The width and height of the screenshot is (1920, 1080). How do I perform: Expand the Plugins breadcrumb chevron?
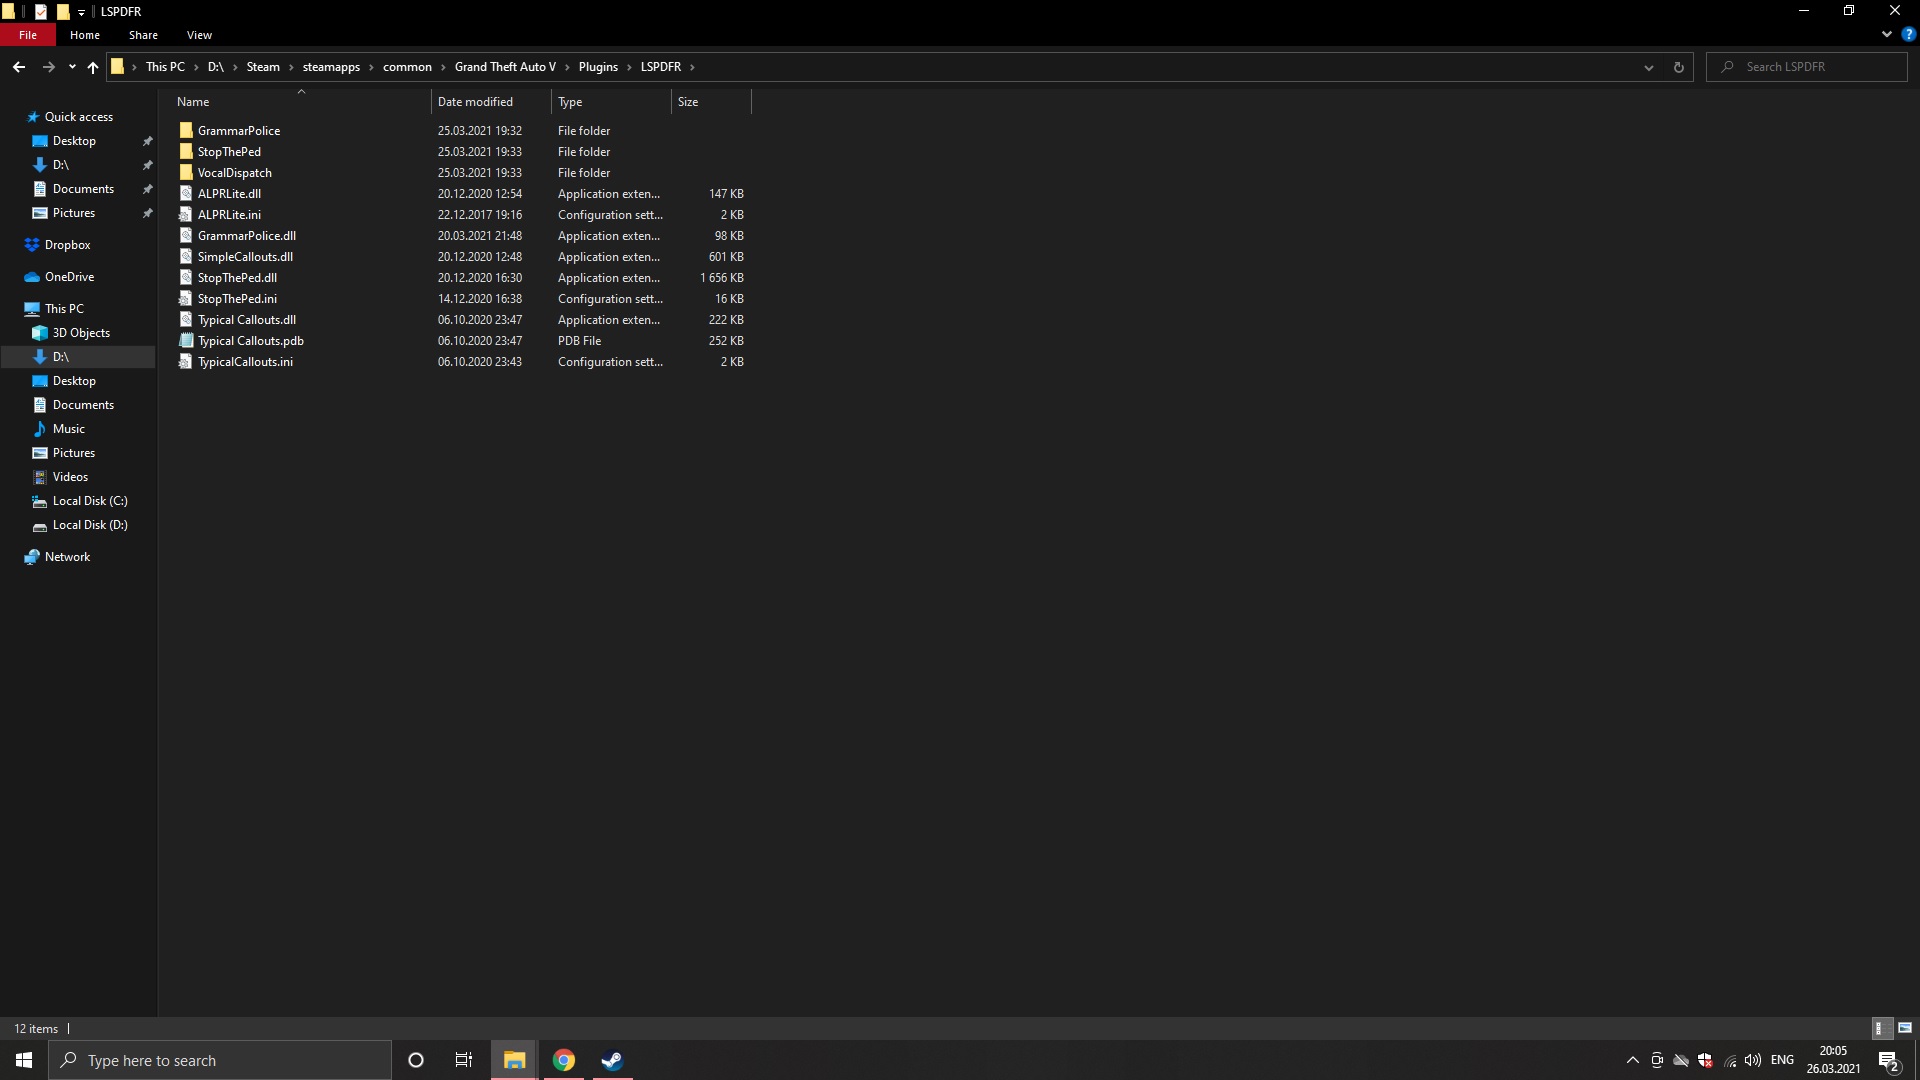tap(630, 67)
